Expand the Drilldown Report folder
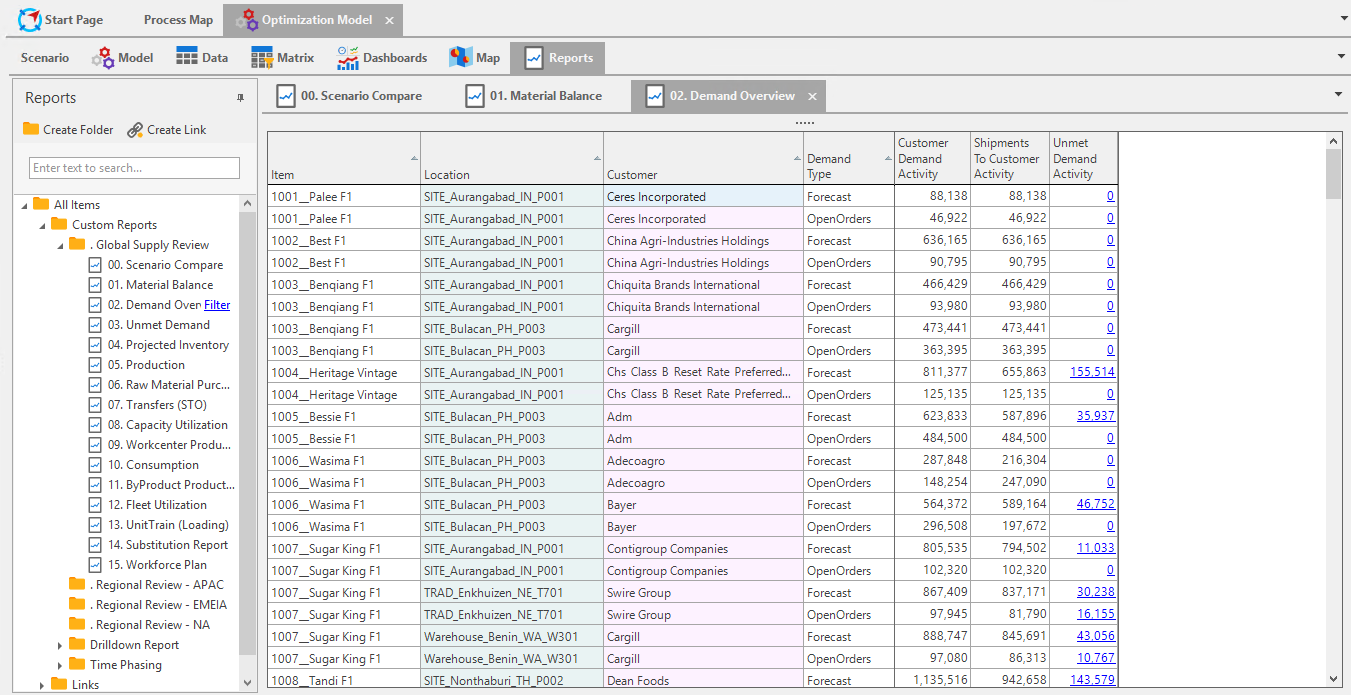Screen dimensions: 1351x695 pyautogui.click(x=60, y=645)
